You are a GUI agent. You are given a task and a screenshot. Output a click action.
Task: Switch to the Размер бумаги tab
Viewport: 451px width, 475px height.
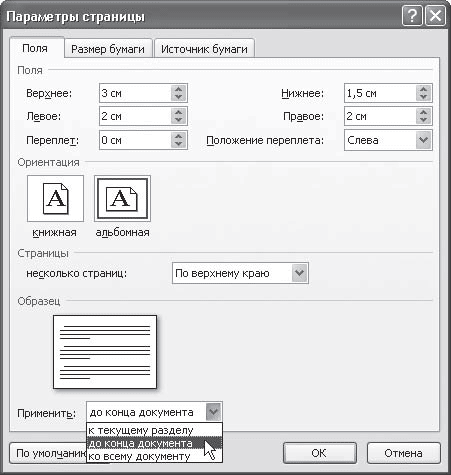tap(108, 49)
